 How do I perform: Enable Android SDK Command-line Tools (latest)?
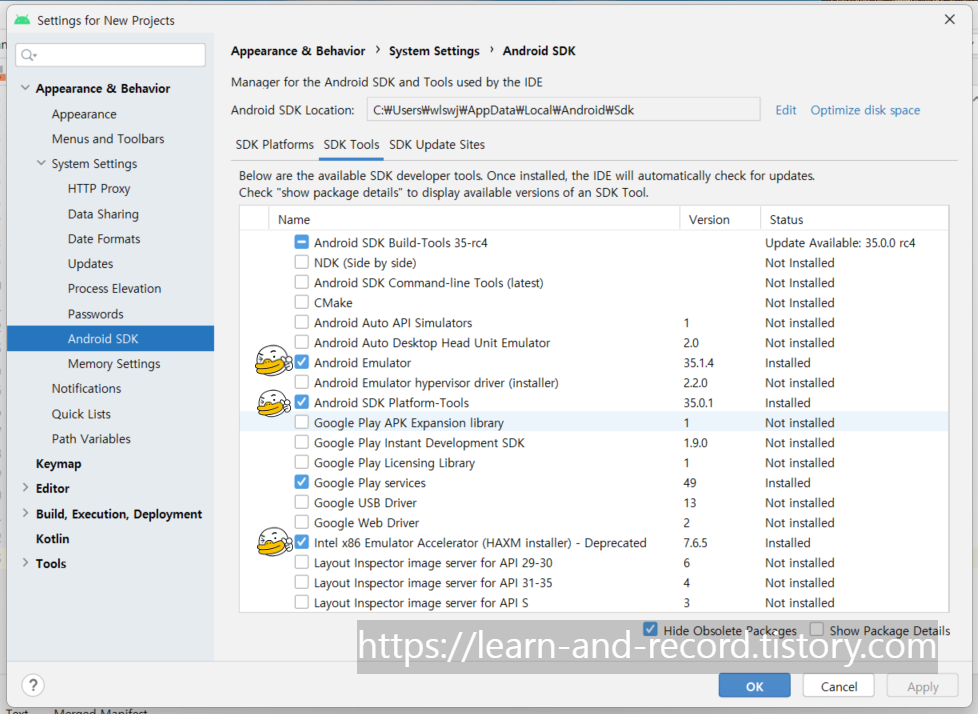[x=302, y=282]
